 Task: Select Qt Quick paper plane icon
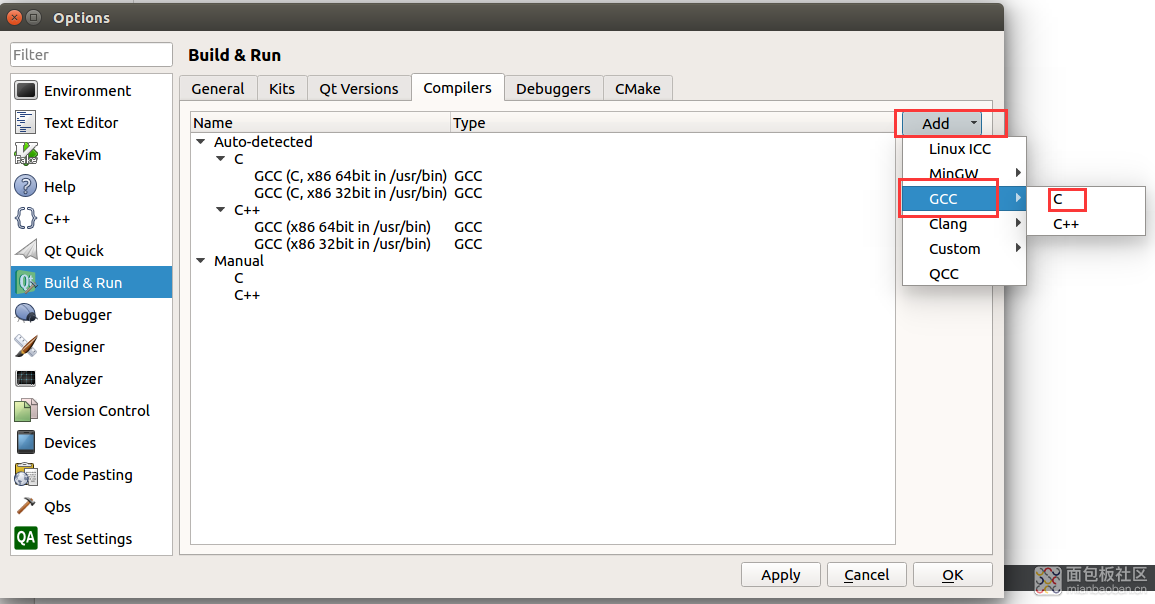pyautogui.click(x=26, y=250)
